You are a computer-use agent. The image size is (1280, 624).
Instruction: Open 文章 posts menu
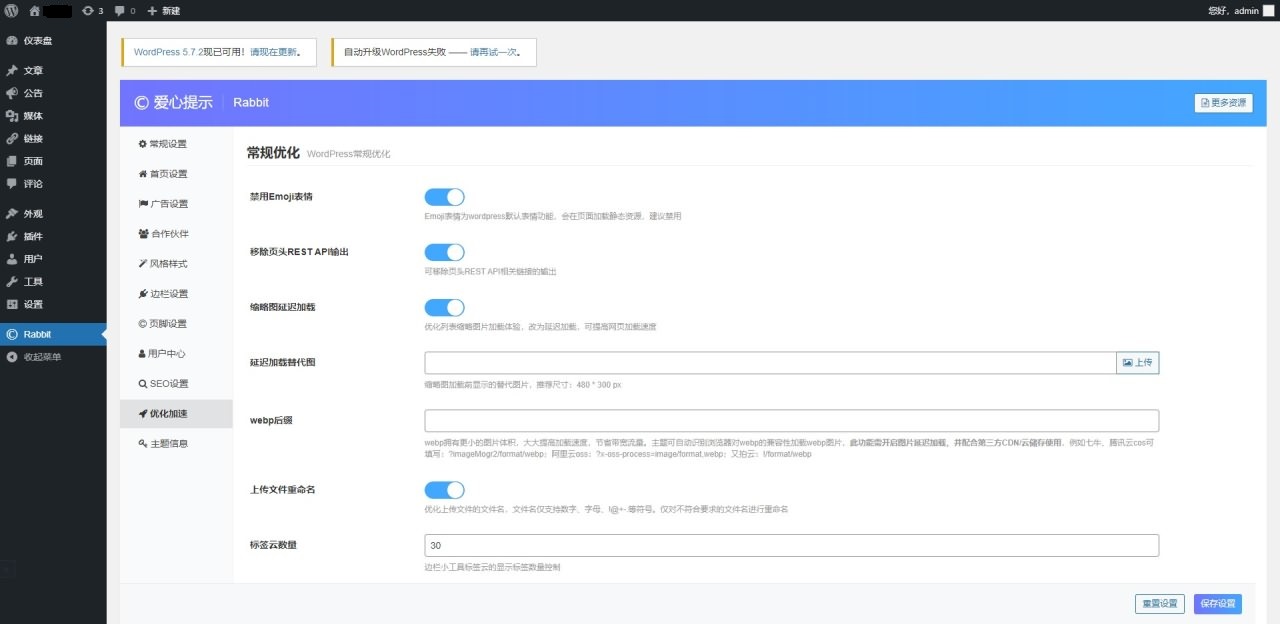[x=53, y=71]
